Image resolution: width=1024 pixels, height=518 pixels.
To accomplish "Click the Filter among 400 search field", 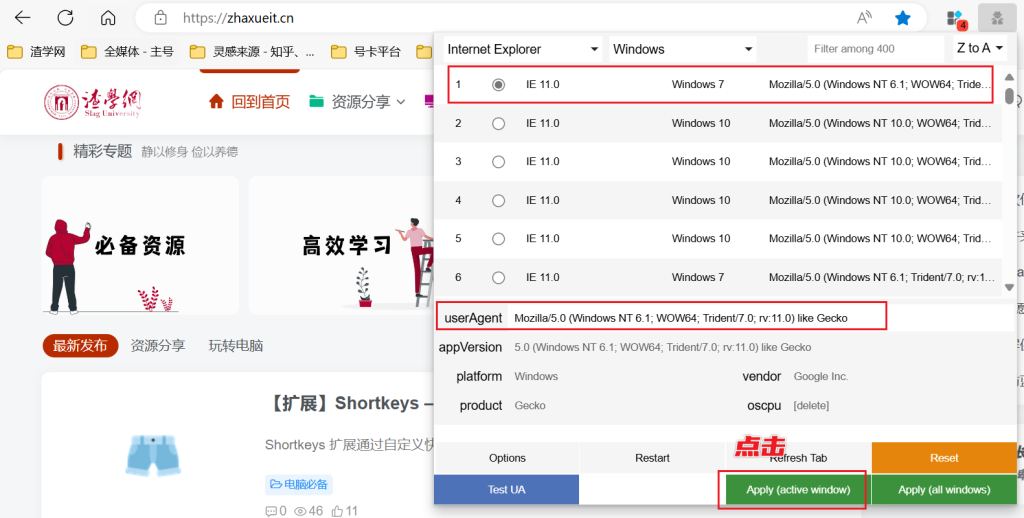I will coord(875,49).
